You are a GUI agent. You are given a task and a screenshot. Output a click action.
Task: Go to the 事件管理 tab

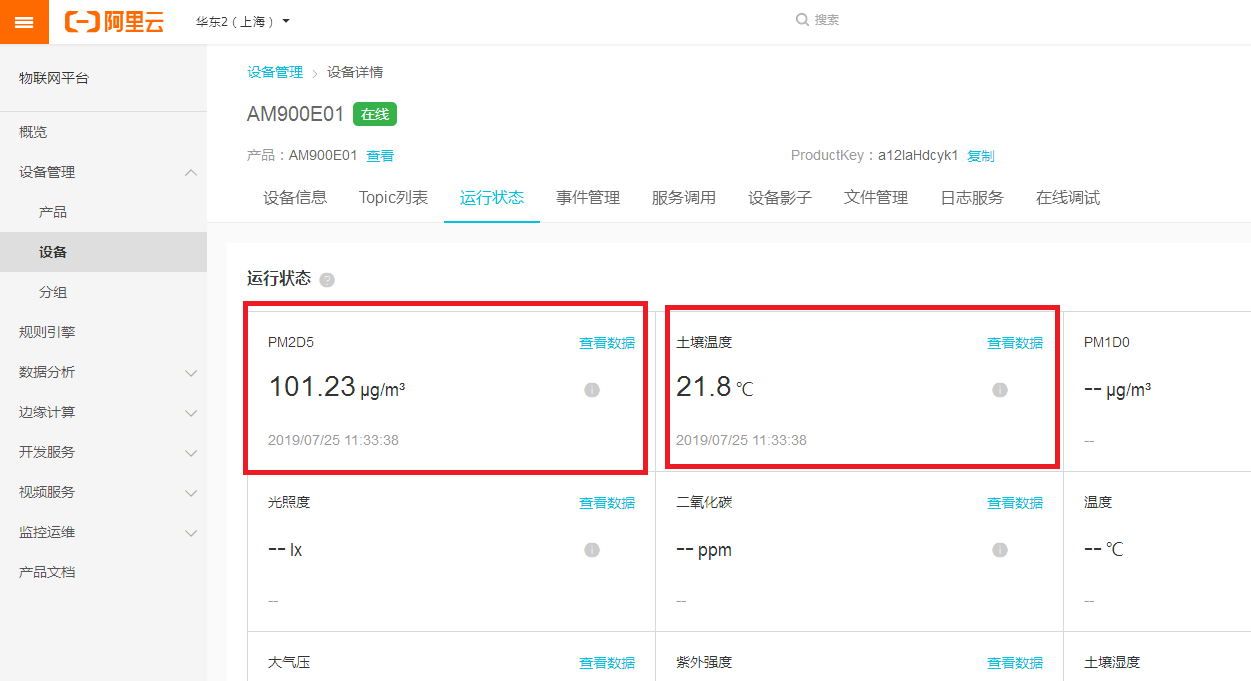tap(588, 198)
